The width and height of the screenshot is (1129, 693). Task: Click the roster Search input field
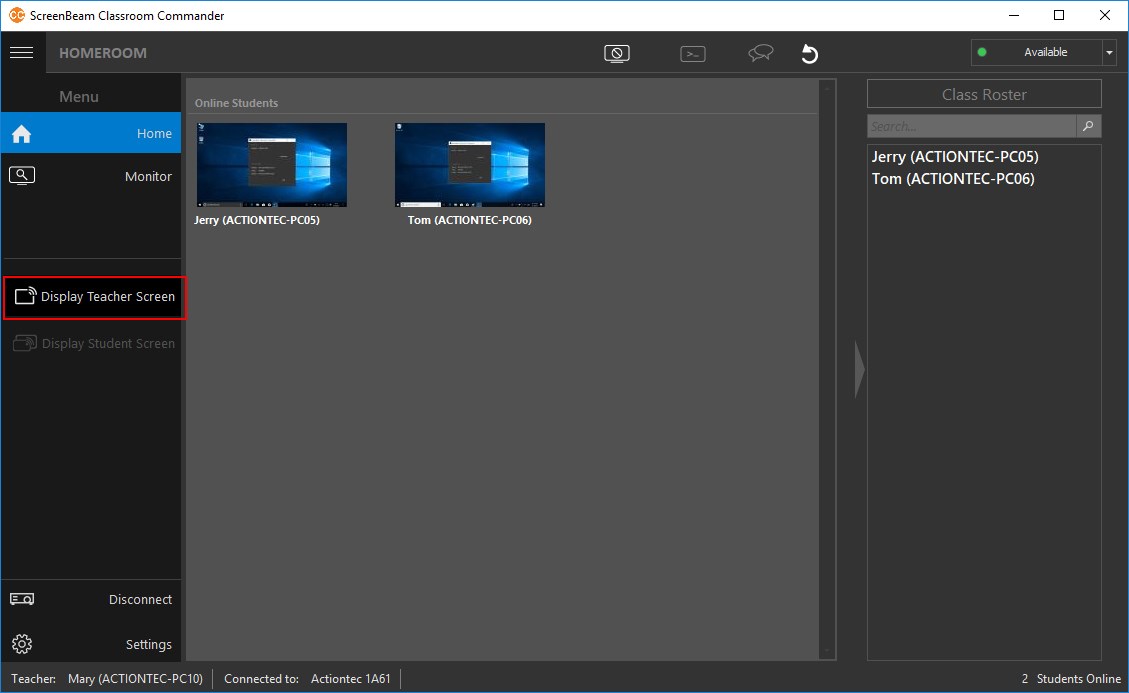tap(971, 126)
